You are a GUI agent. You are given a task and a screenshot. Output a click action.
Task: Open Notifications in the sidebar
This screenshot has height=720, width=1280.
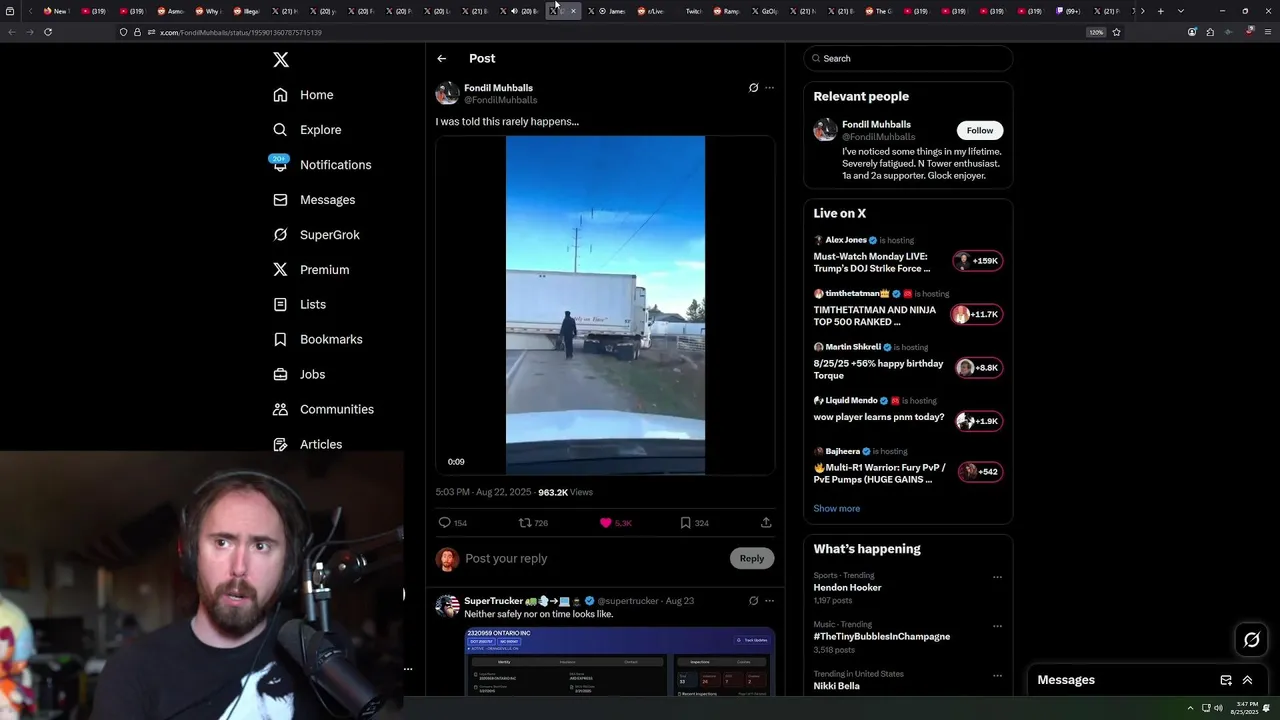tap(321, 165)
